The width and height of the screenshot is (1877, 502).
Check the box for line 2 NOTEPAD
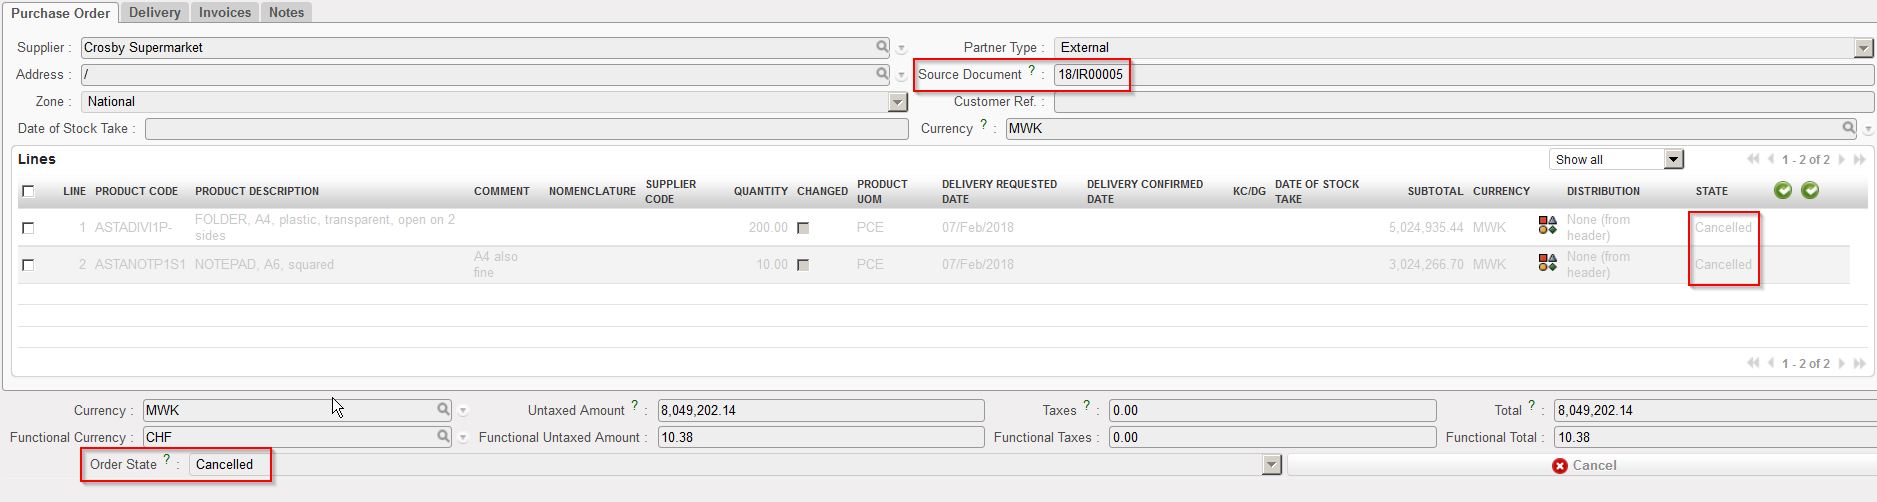point(28,265)
